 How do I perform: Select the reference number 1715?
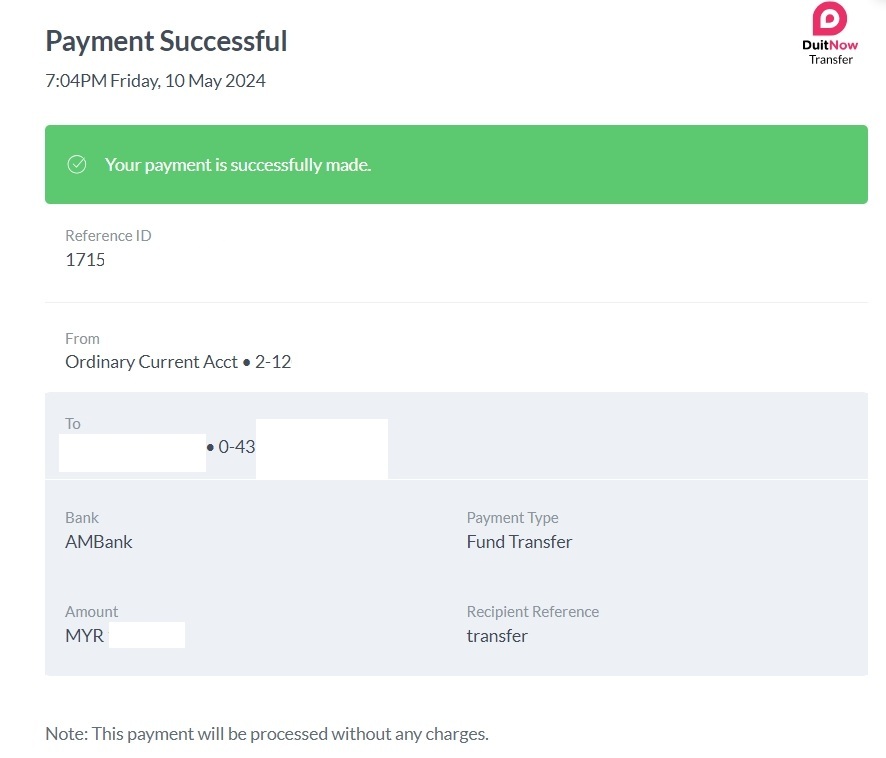click(x=85, y=260)
